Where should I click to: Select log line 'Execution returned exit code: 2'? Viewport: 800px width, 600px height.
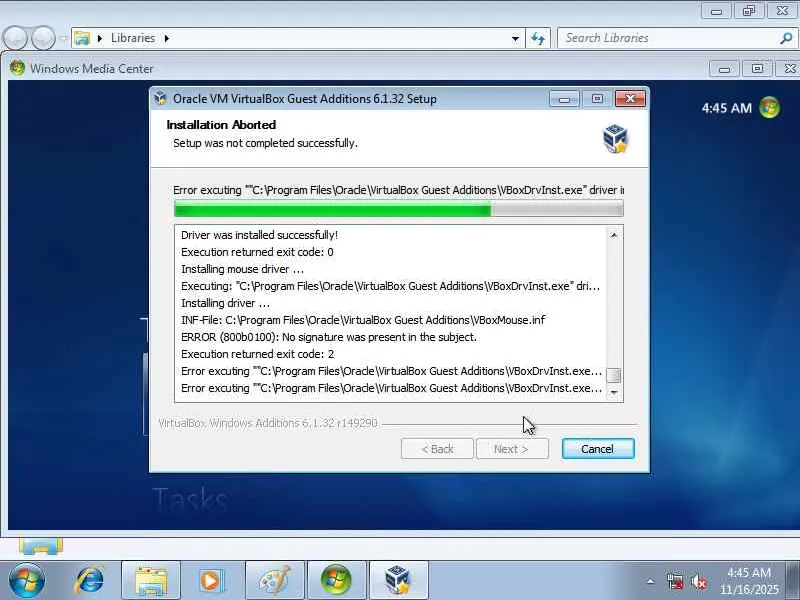[258, 354]
